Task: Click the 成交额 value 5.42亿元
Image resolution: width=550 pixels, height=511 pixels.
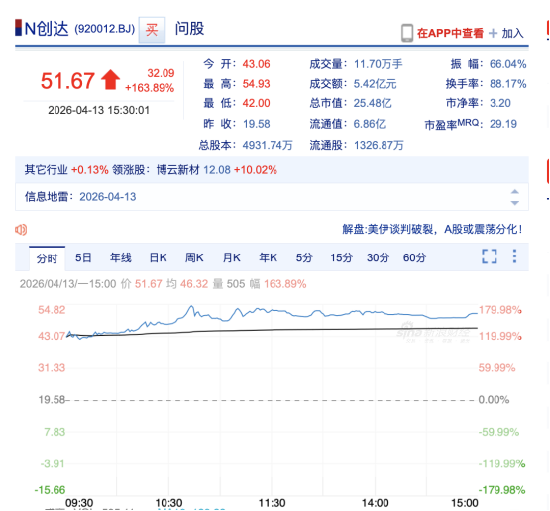Action: pos(375,84)
